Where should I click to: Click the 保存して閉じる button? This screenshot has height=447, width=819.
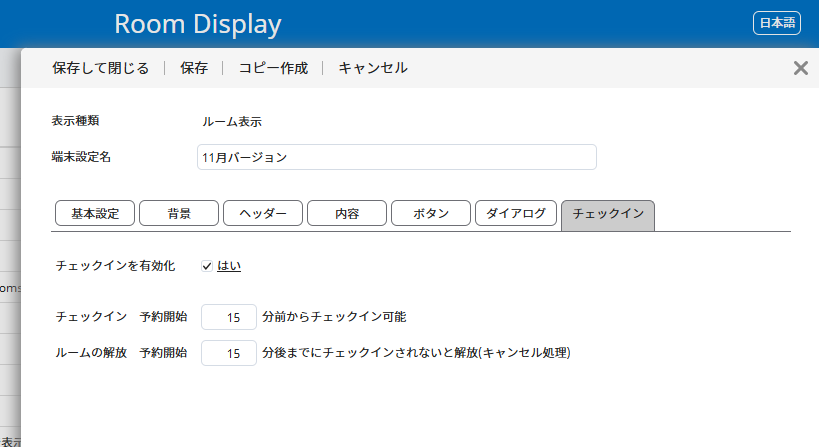point(100,68)
